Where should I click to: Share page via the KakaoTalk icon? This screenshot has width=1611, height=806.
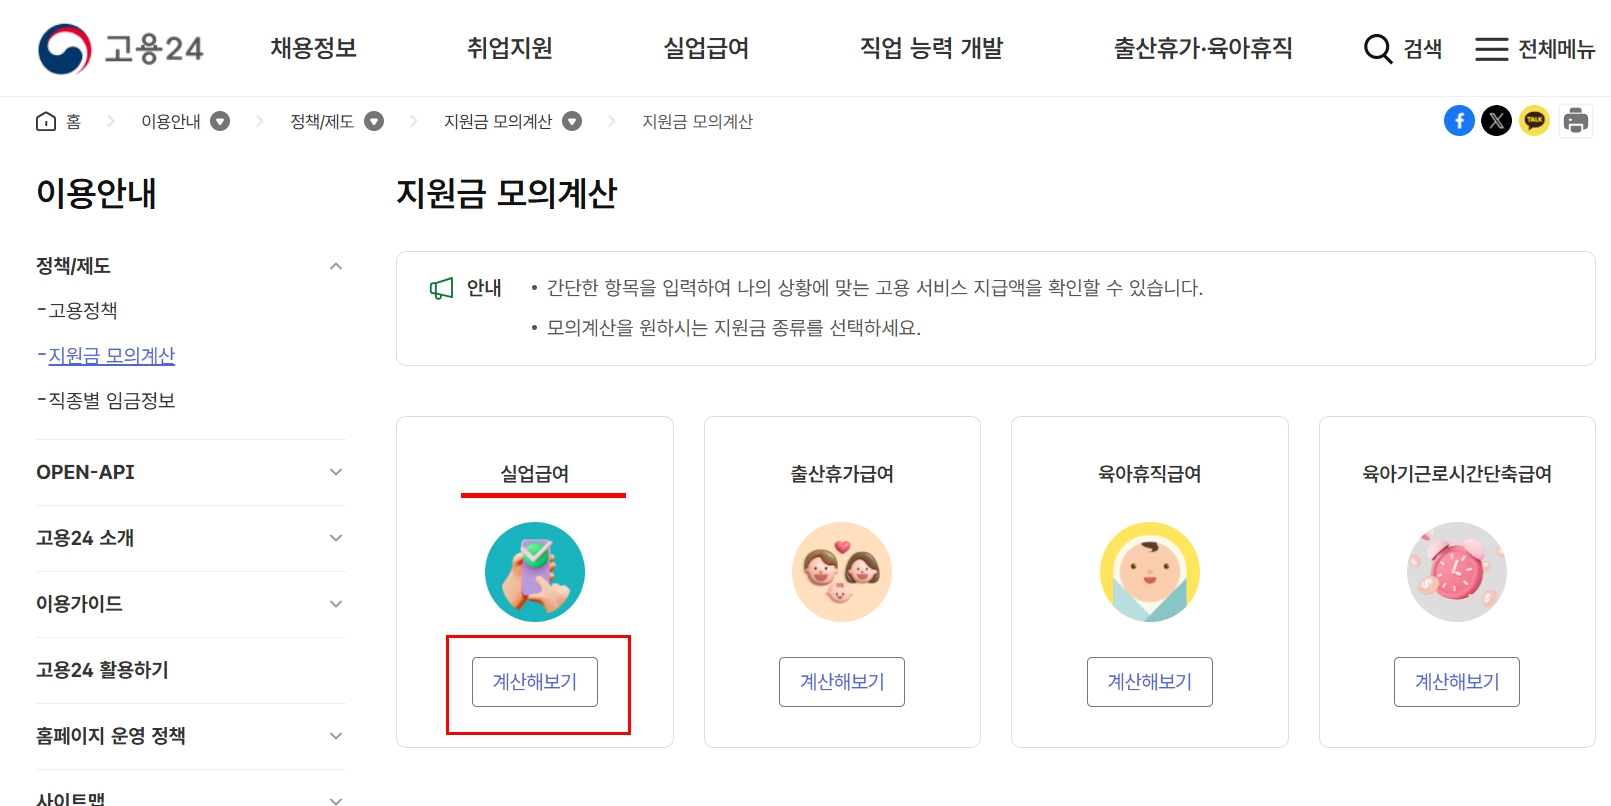(1535, 120)
